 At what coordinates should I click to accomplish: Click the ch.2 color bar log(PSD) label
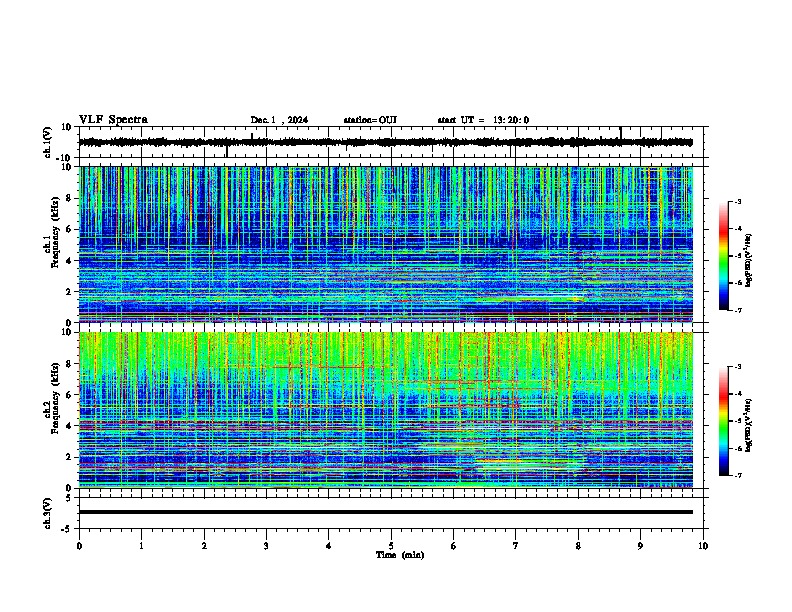click(x=749, y=425)
